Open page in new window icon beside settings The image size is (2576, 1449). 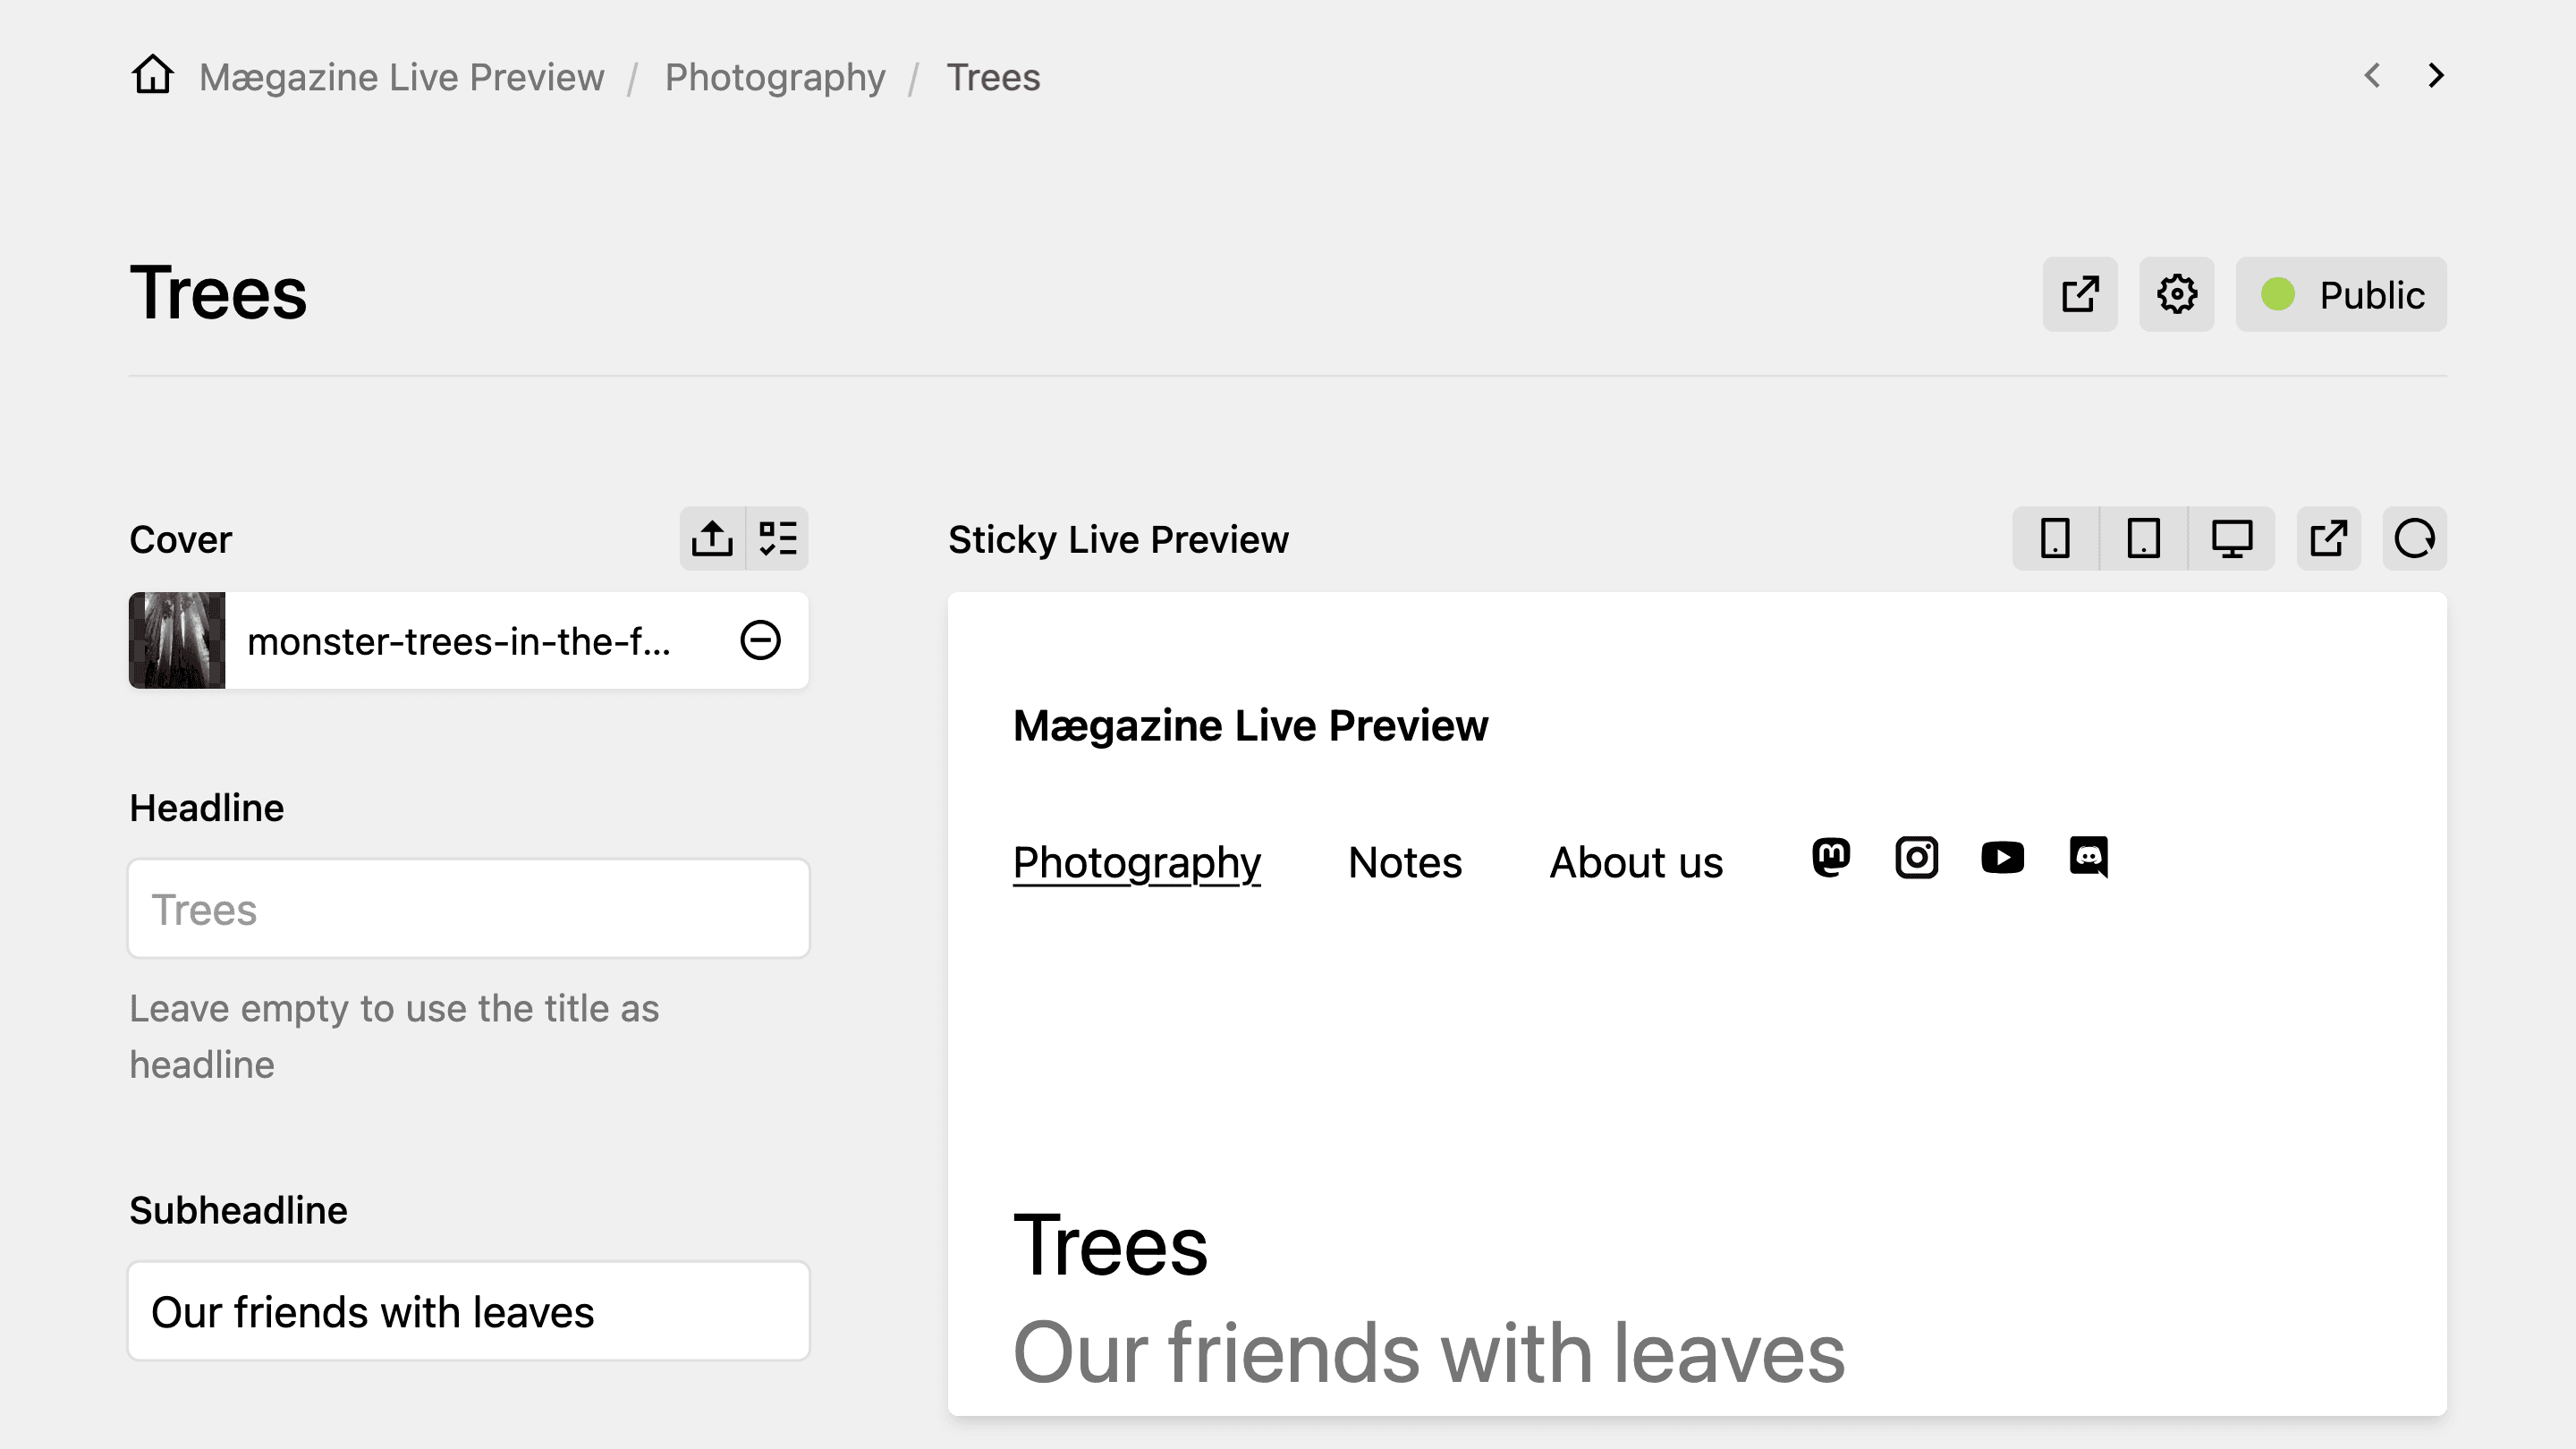click(2080, 294)
